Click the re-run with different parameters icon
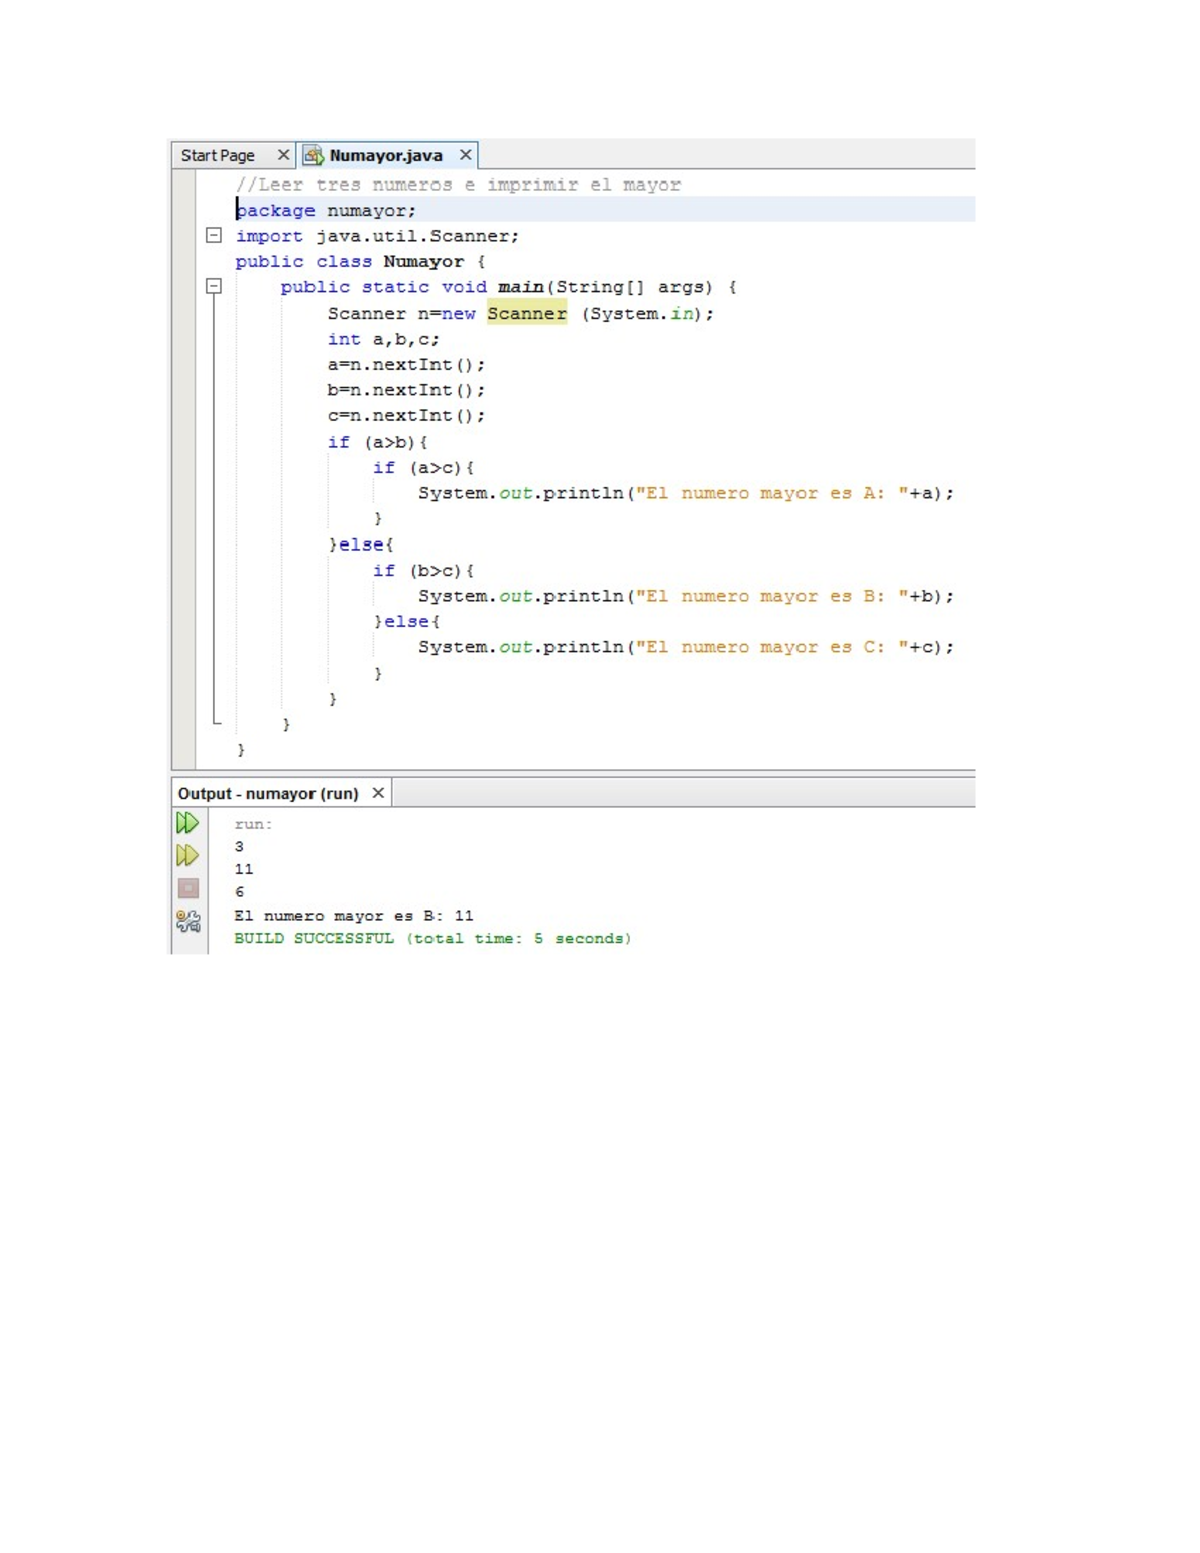Screen dimensions: 1200x1553 point(188,856)
